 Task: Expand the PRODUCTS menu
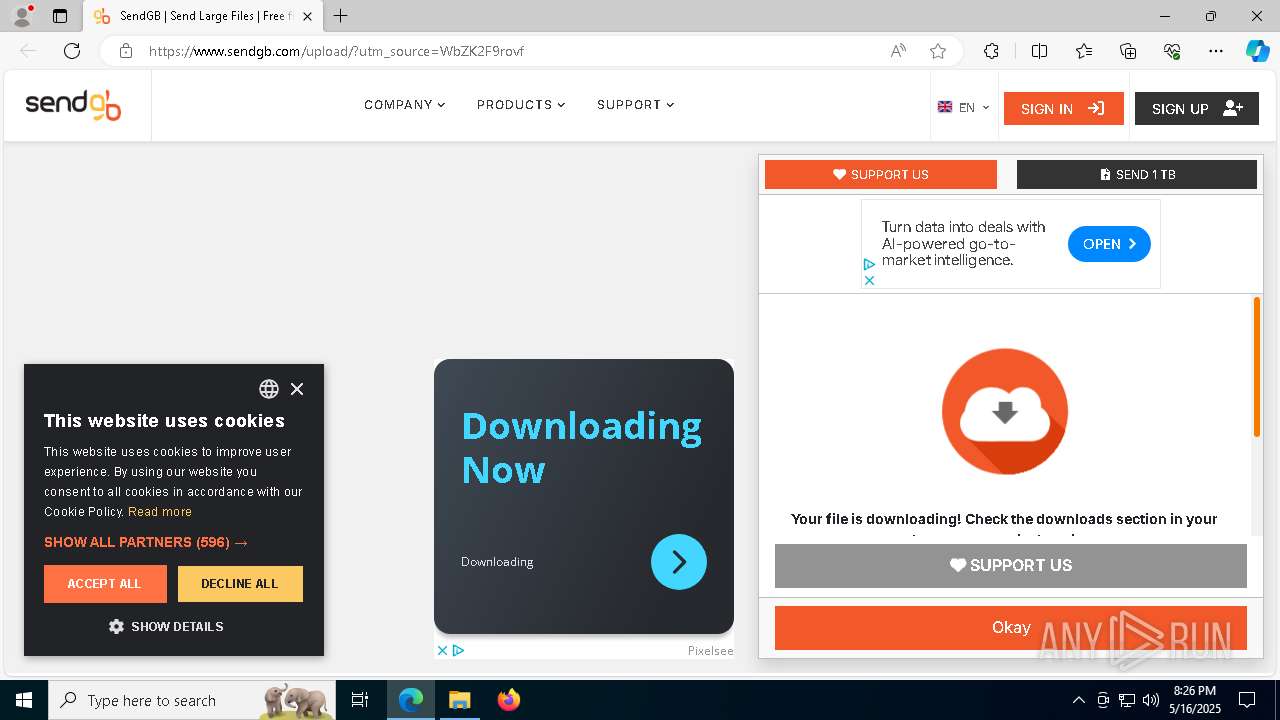521,105
